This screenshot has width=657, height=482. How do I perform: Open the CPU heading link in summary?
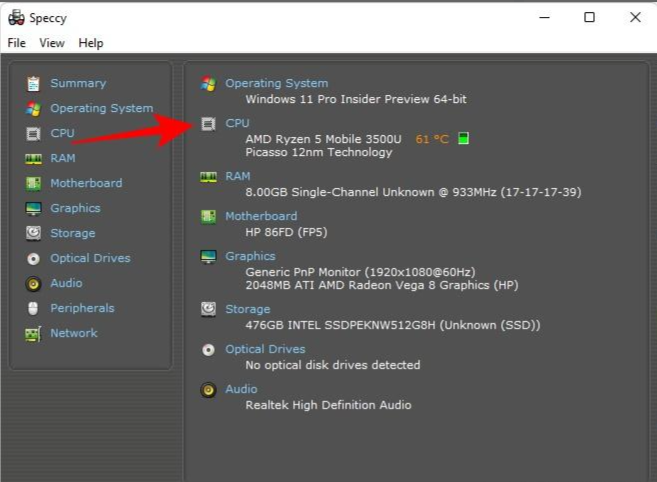237,123
